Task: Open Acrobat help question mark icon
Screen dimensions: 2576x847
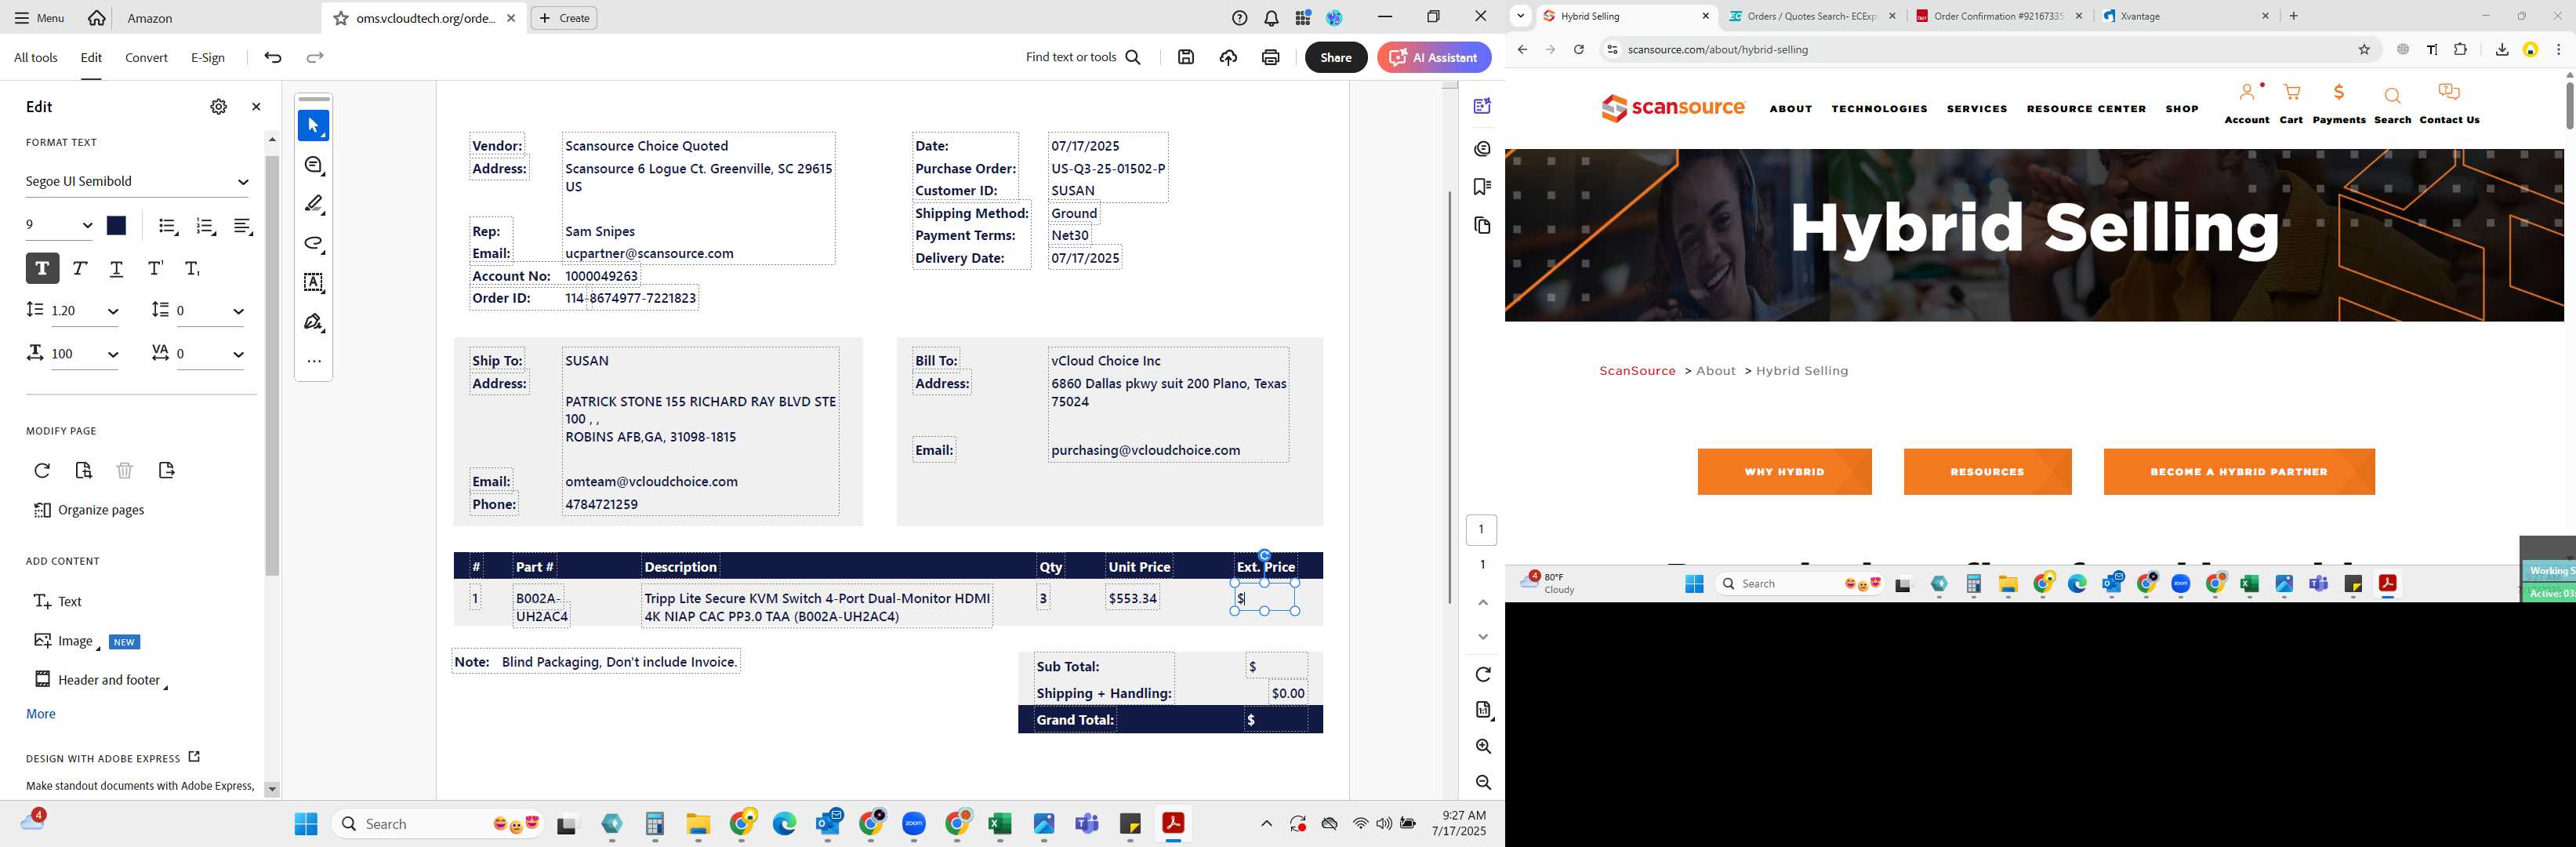Action: (x=1240, y=18)
